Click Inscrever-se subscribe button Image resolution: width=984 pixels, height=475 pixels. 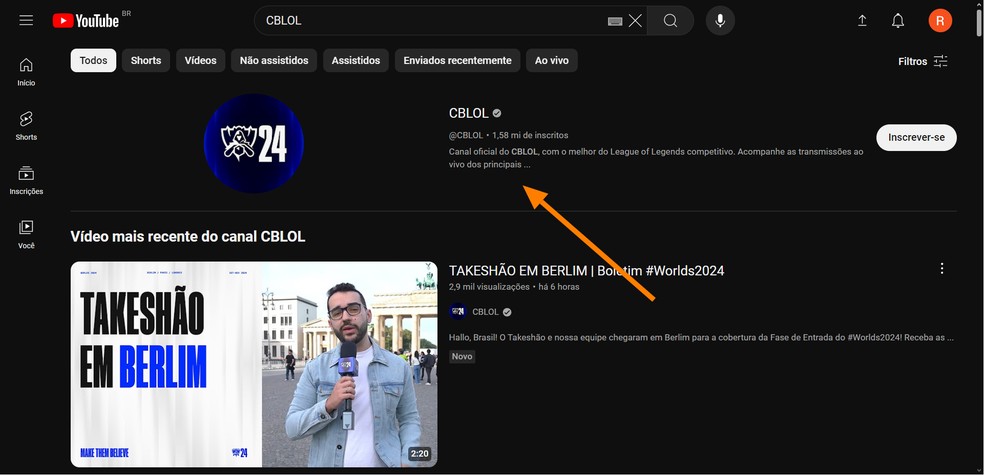click(x=916, y=137)
